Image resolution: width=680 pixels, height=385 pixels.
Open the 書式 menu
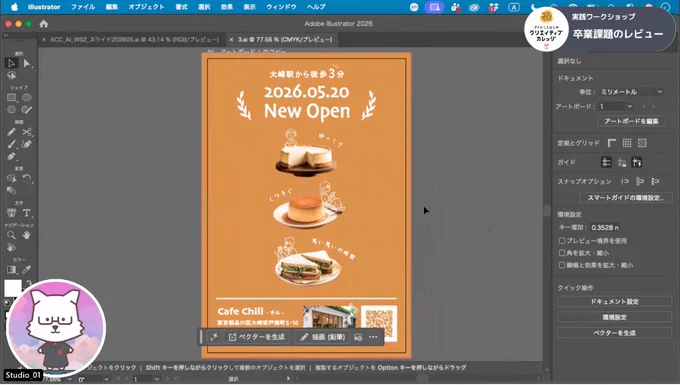click(181, 7)
